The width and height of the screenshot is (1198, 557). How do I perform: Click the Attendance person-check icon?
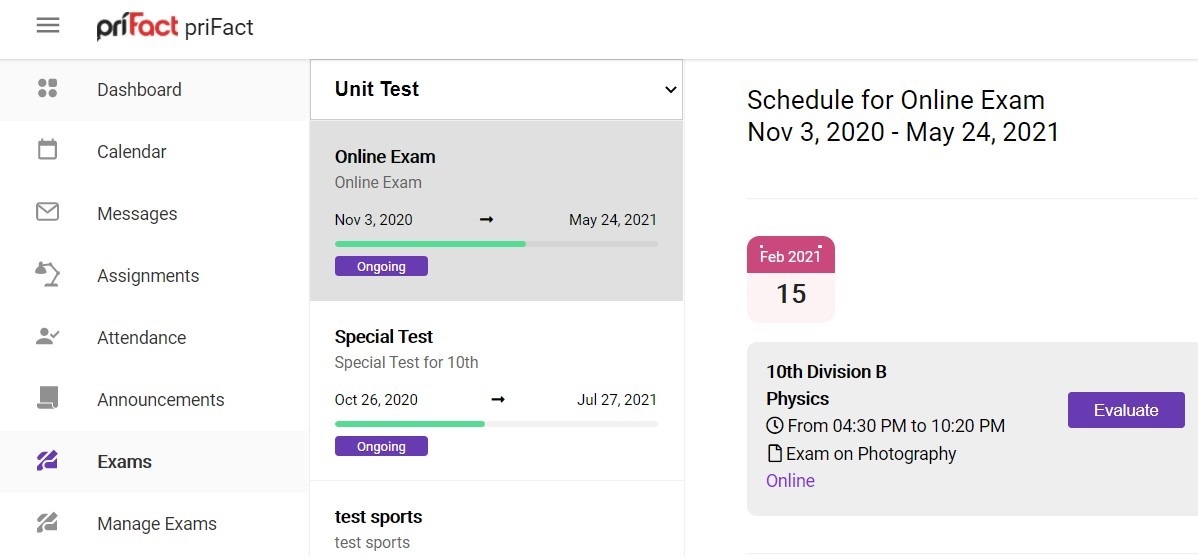coord(47,336)
